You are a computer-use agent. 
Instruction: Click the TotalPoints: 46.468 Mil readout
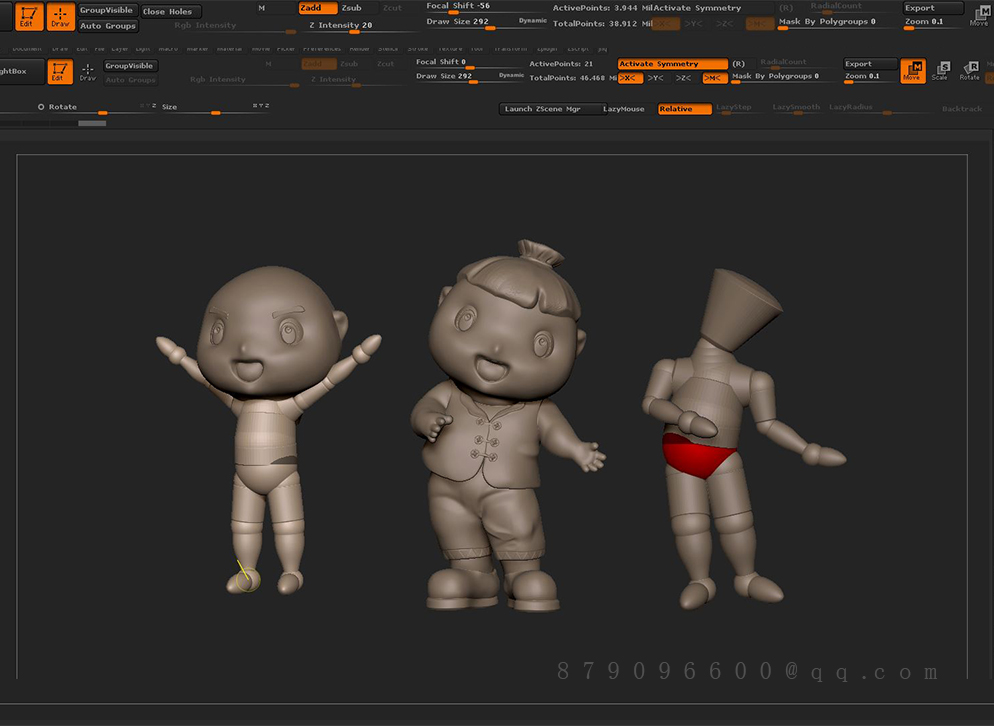tap(573, 78)
